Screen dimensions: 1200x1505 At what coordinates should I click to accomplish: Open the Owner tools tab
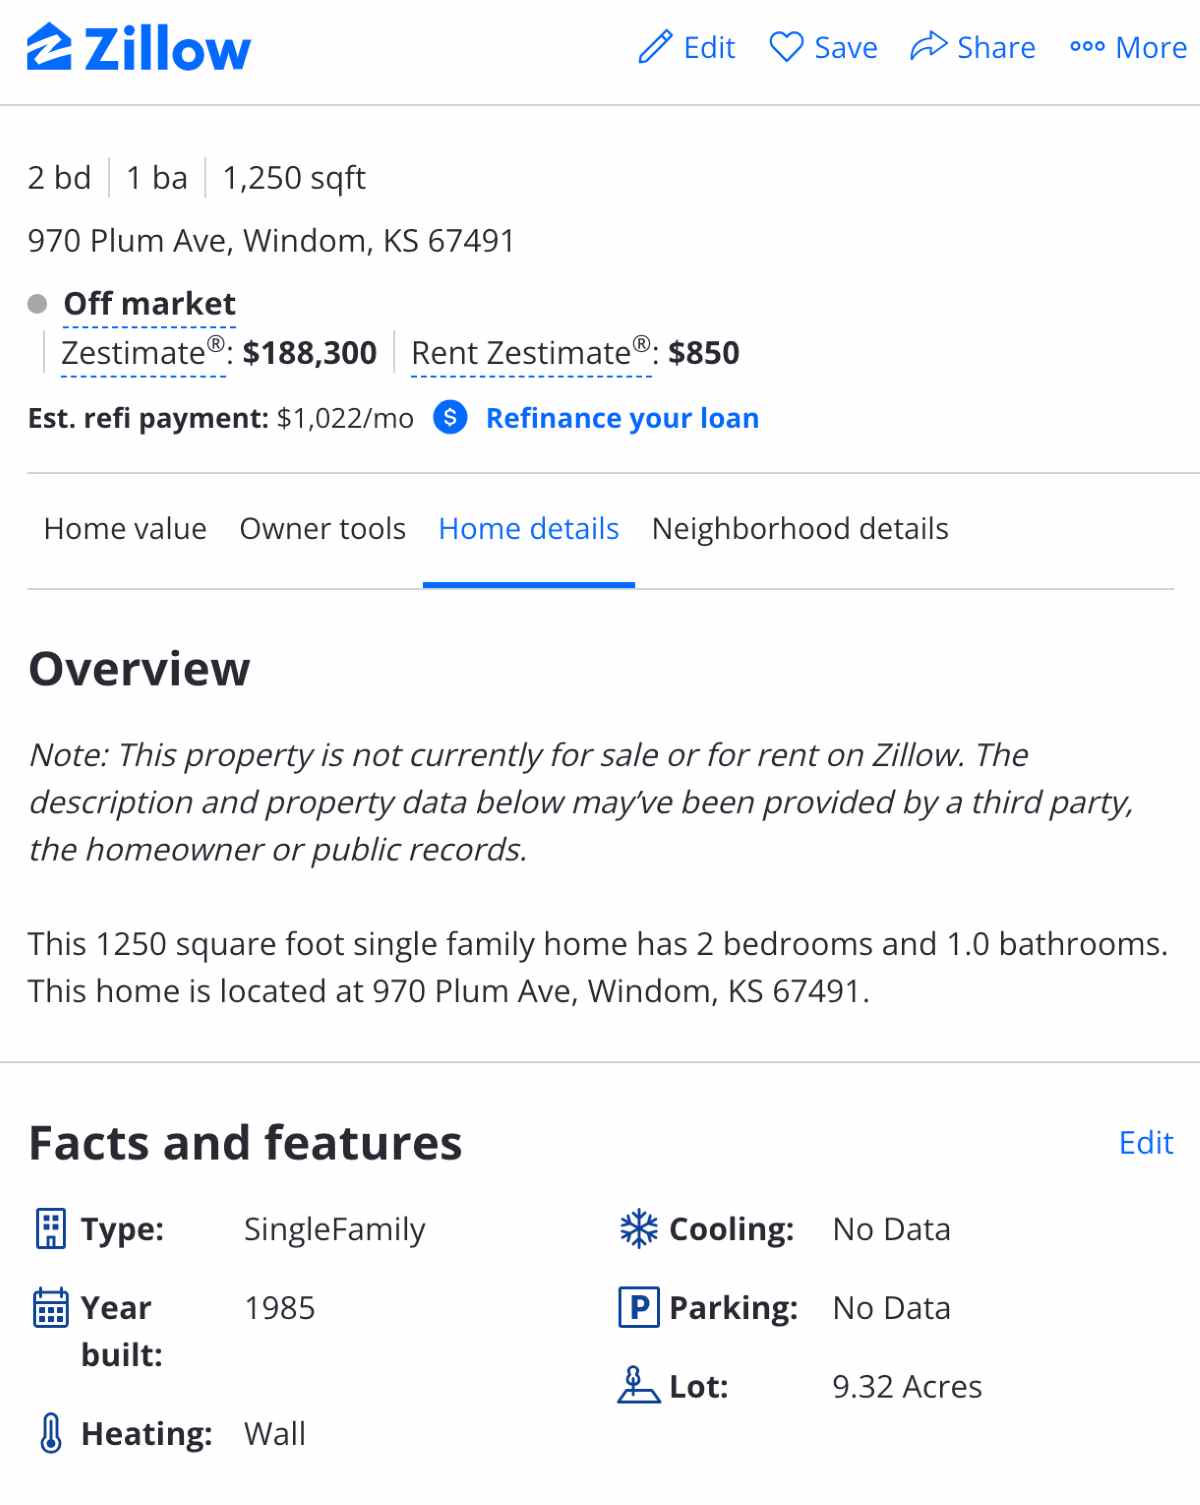[322, 528]
